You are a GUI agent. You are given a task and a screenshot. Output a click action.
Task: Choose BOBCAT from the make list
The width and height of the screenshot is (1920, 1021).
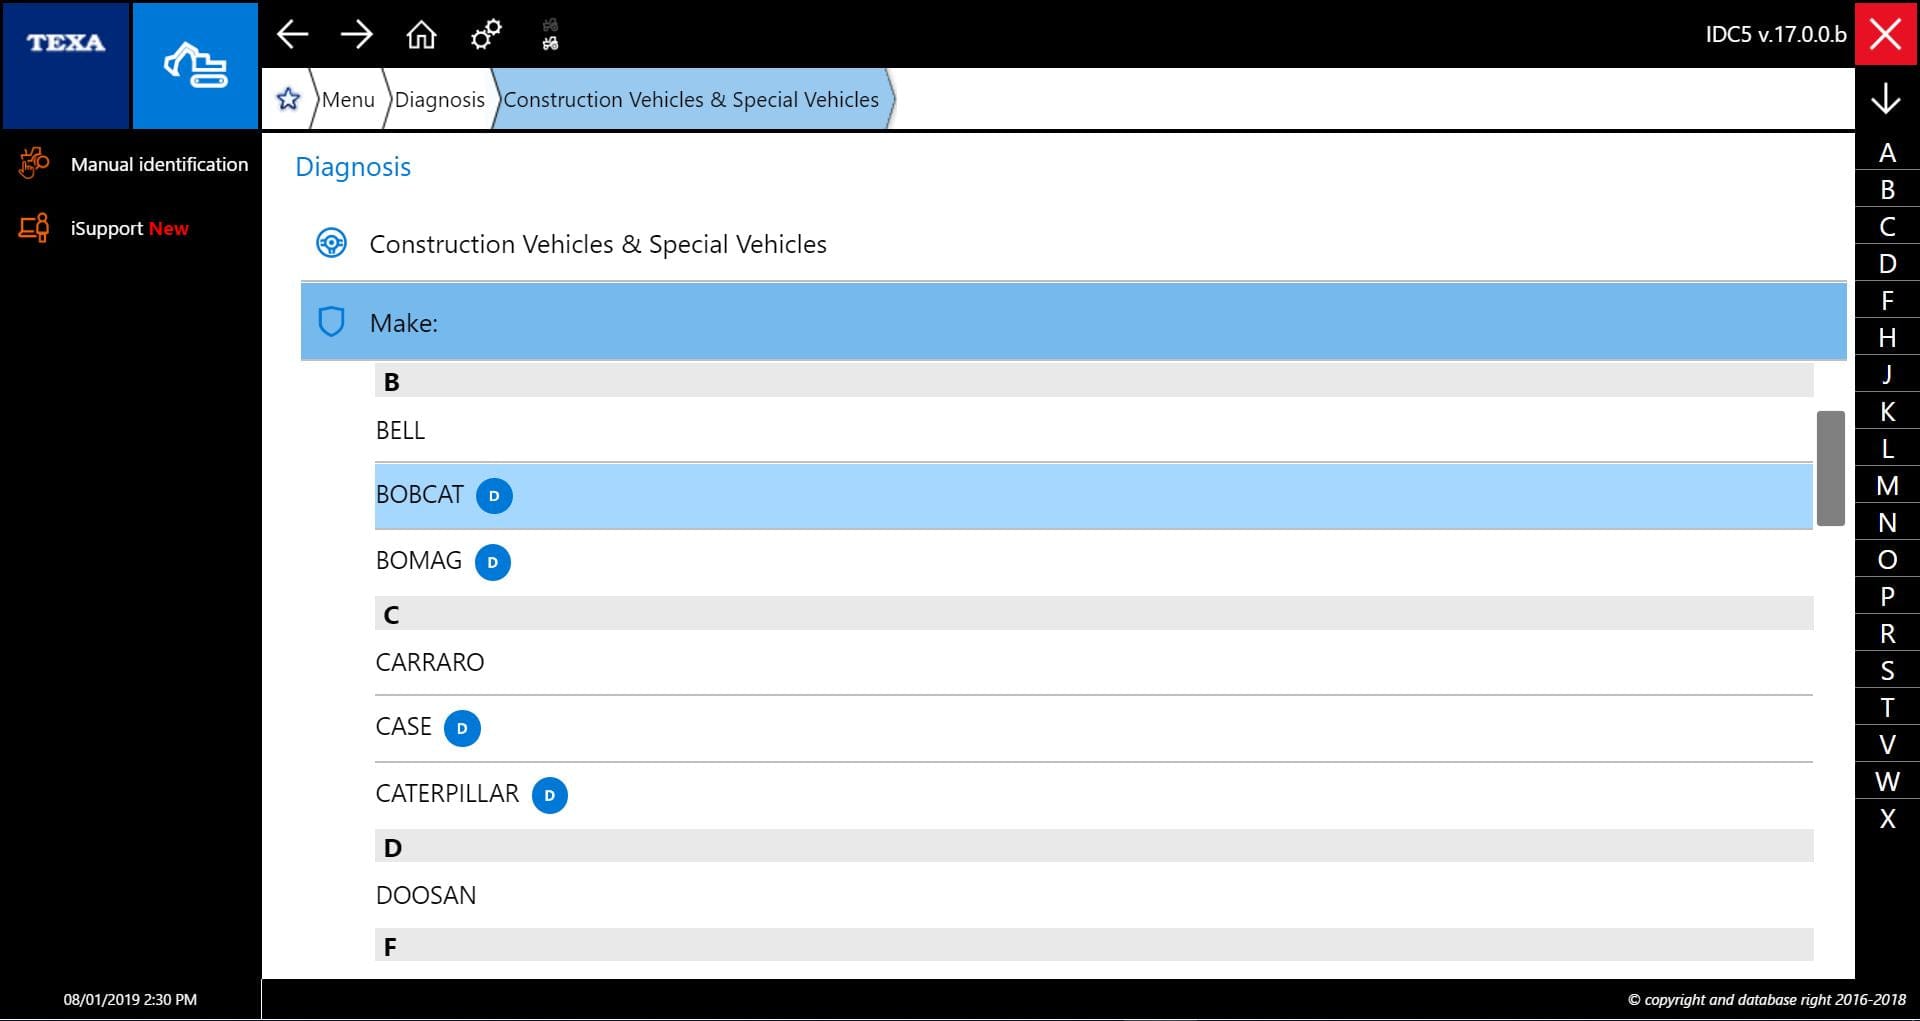[x=420, y=495]
